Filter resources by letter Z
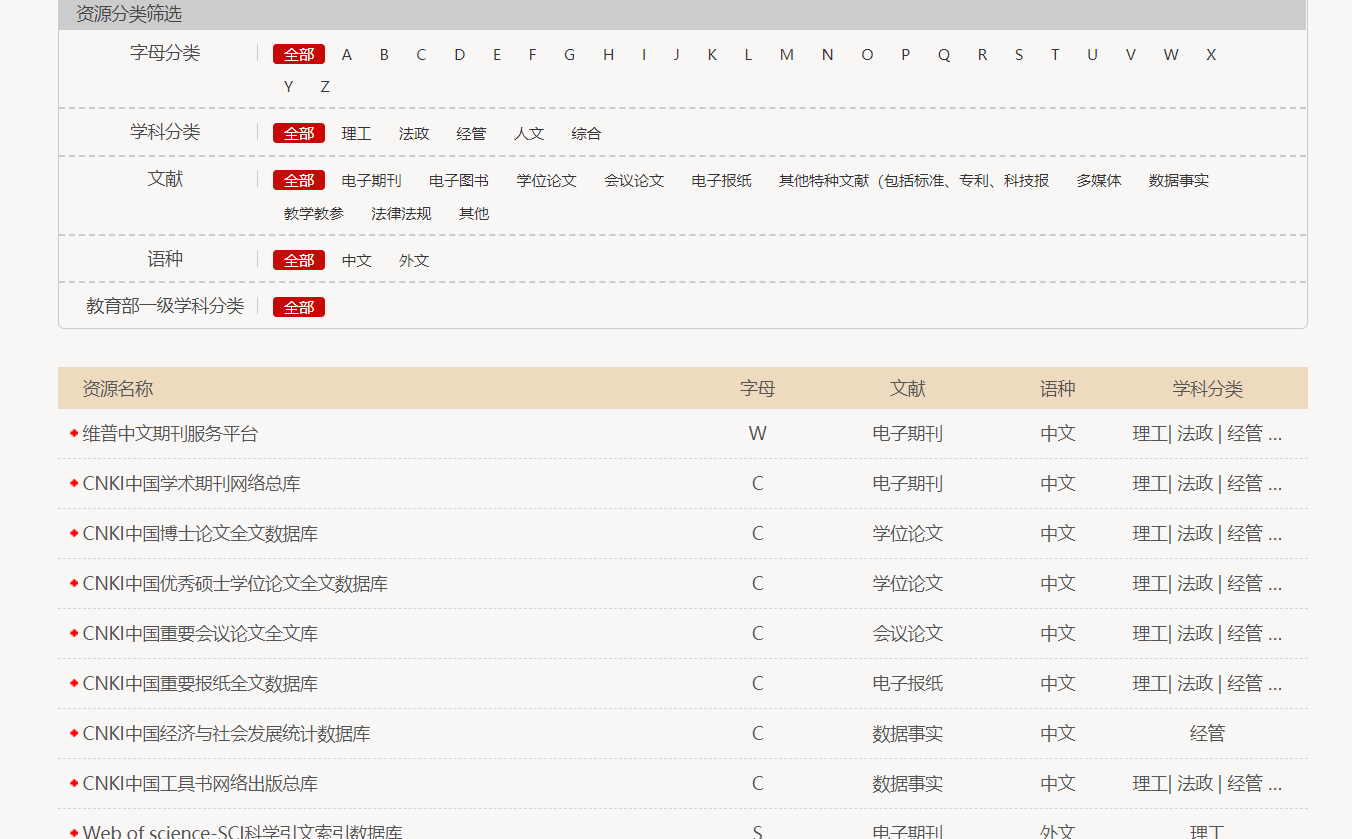Screen dimensions: 1352x839 click(325, 87)
